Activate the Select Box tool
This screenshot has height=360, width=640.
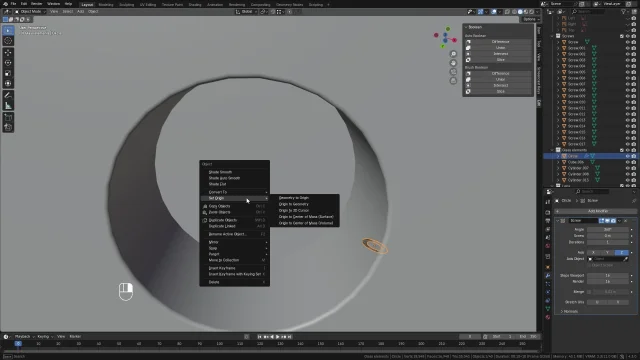click(8, 31)
